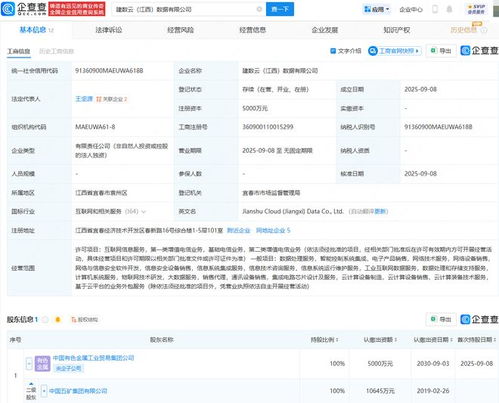499x403 pixels.
Task: Expand the 国标行业 chevron after (I64)
Action: [x=144, y=212]
